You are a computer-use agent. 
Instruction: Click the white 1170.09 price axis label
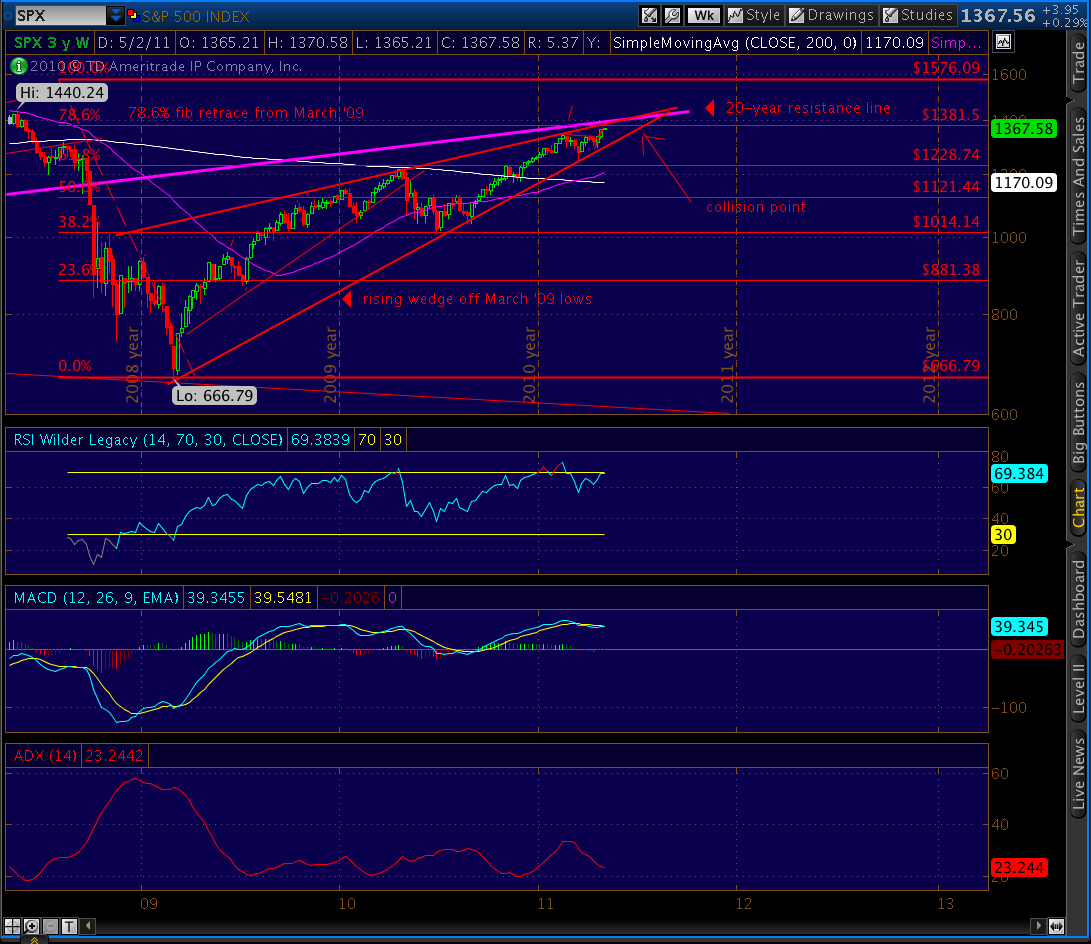click(x=1024, y=182)
